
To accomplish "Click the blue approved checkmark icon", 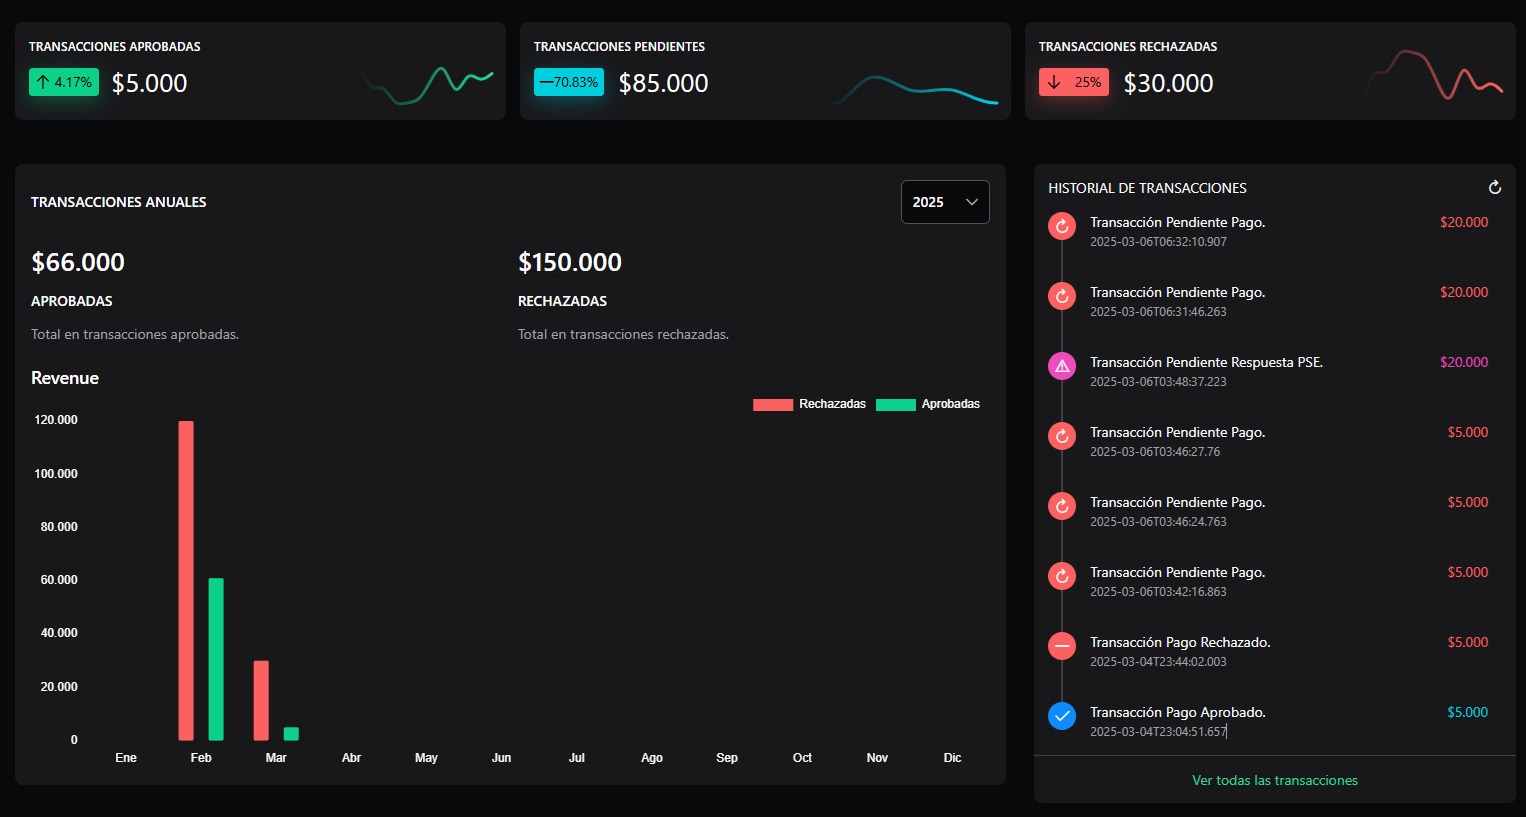I will 1062,716.
